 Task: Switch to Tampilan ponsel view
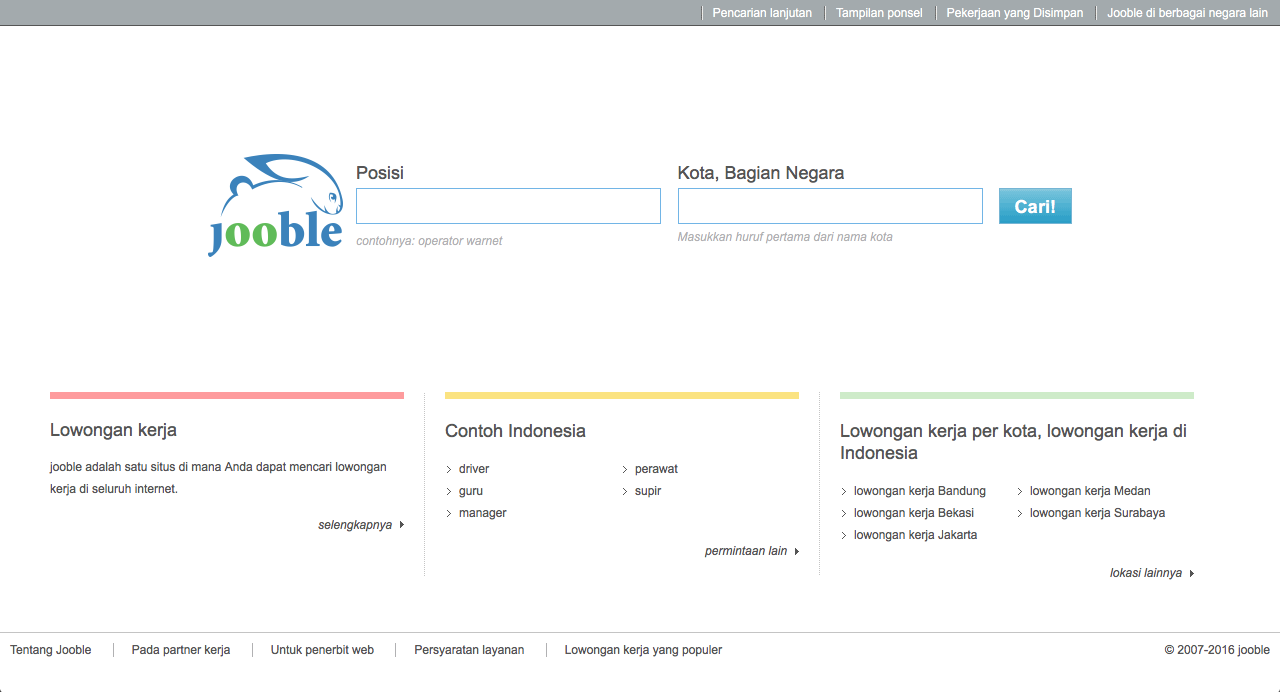(x=879, y=13)
